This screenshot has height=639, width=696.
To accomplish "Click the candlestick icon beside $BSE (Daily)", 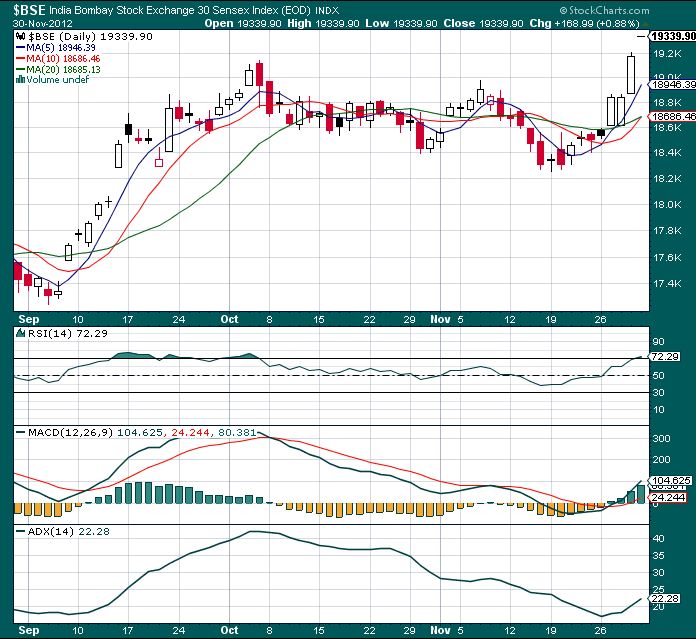I will (20, 36).
